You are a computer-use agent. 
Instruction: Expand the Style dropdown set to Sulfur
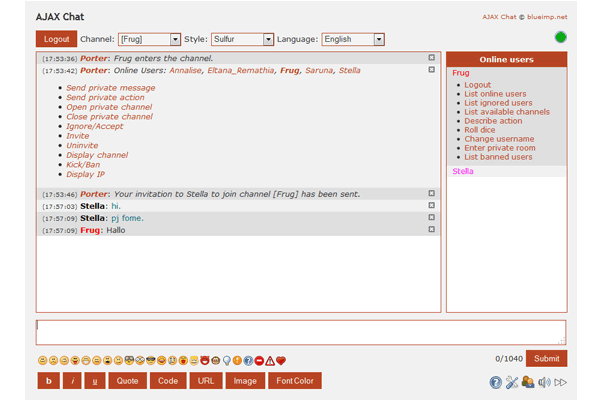(241, 39)
